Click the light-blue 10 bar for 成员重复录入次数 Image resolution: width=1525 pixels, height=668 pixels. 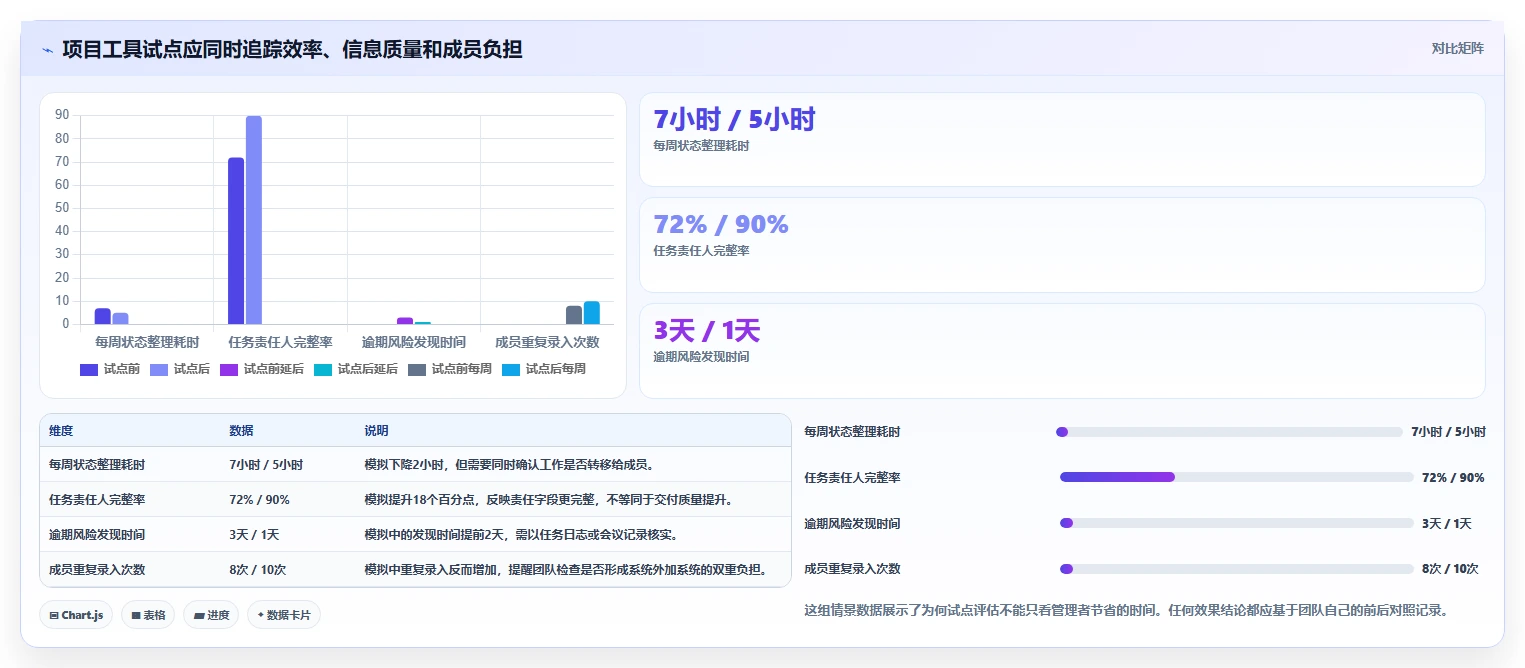pos(592,313)
